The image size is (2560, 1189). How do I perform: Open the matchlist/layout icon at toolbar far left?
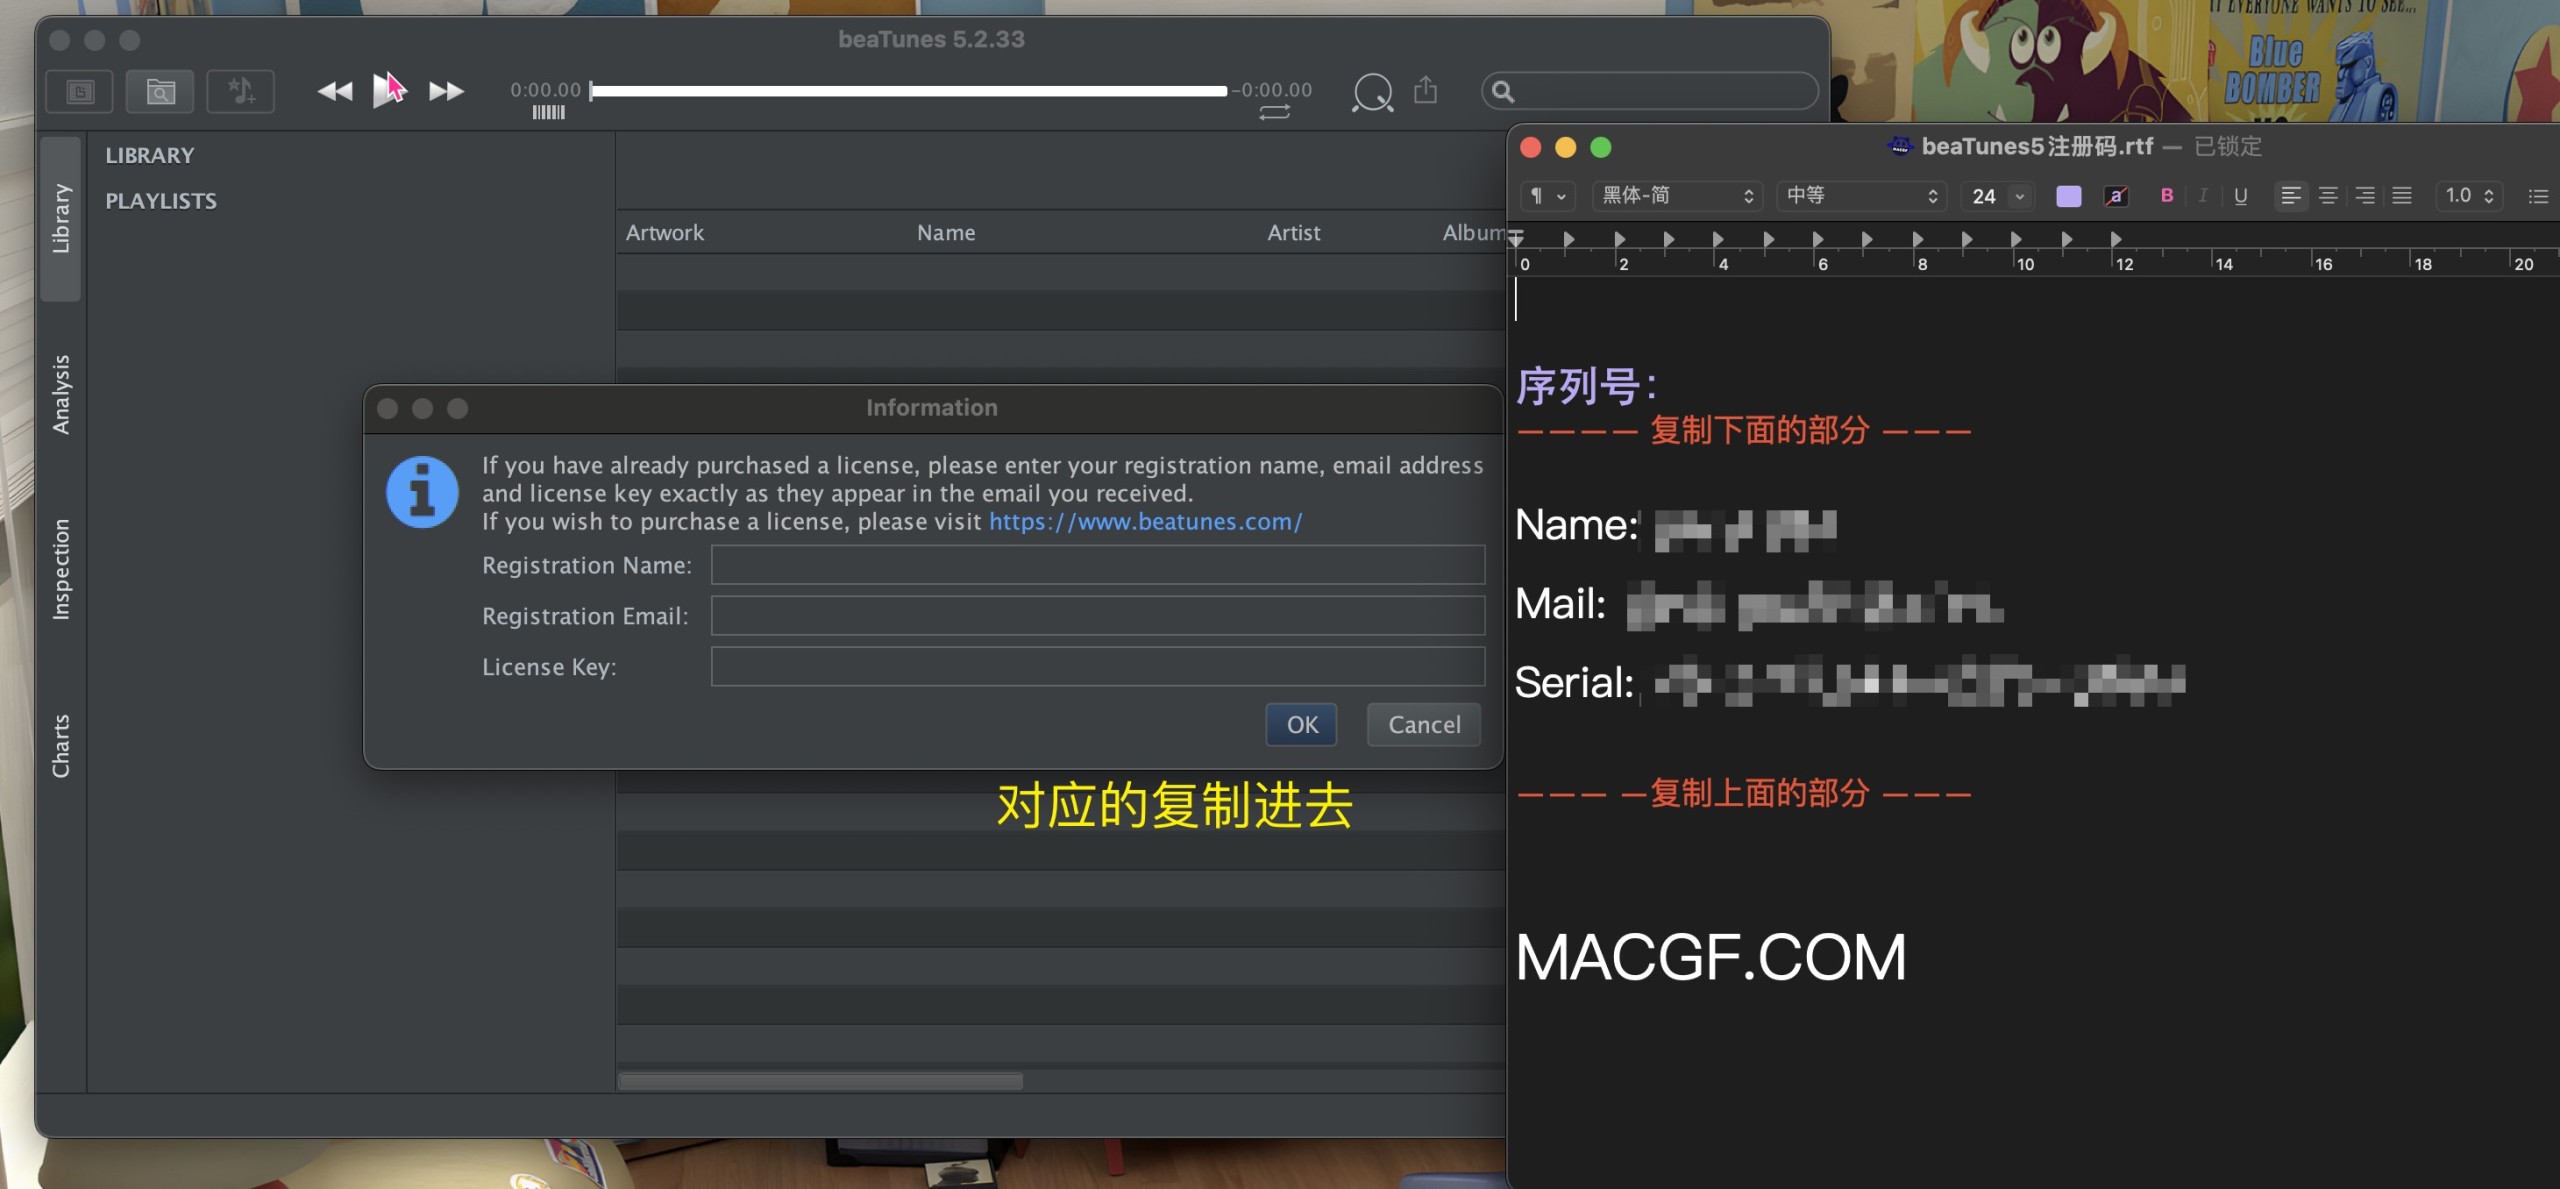click(79, 91)
